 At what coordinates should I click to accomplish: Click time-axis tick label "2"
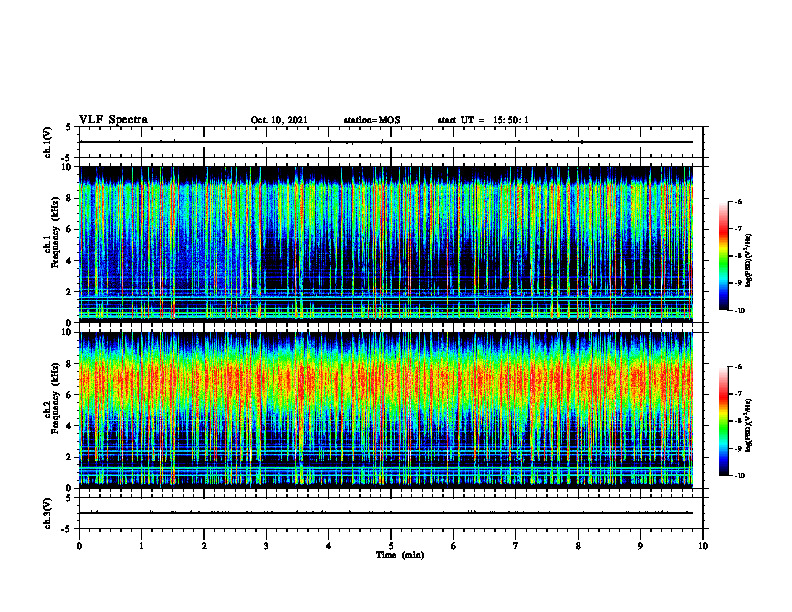[204, 546]
